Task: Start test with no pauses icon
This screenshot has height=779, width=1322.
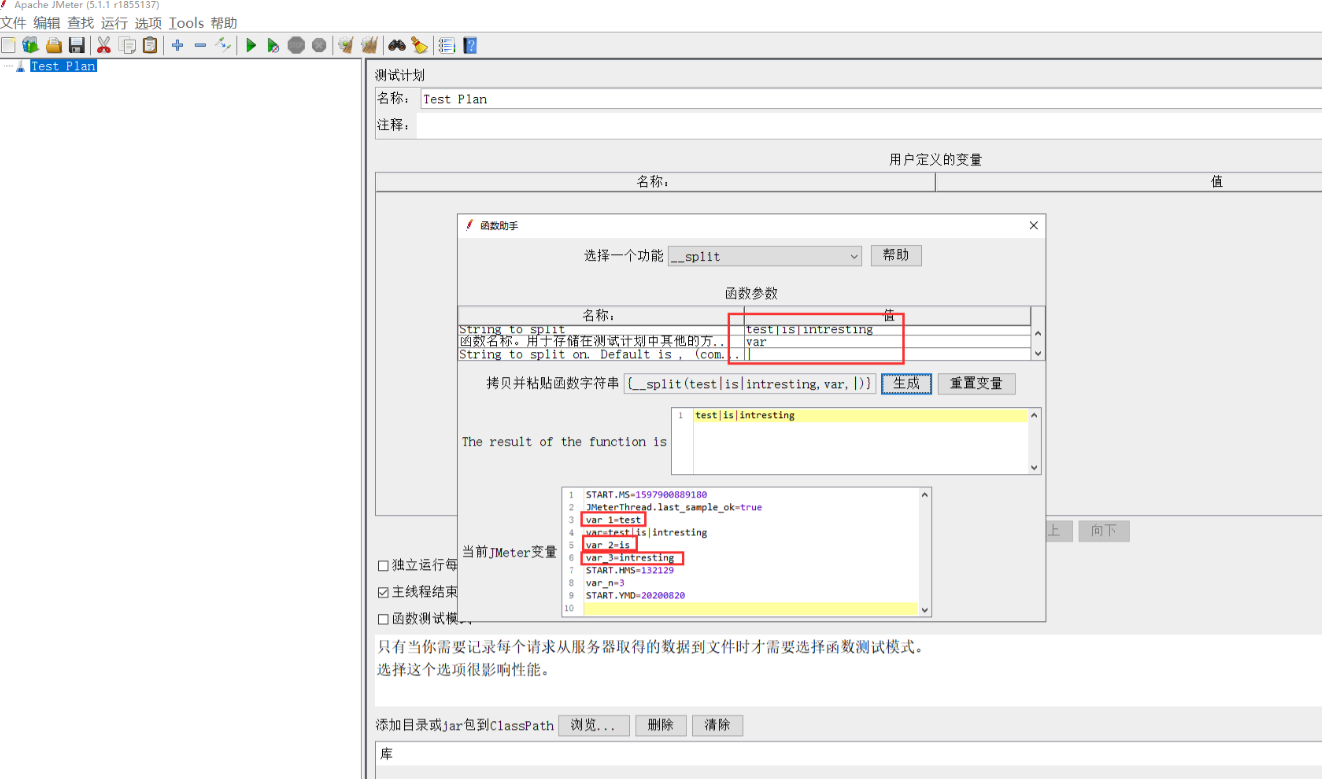Action: pyautogui.click(x=273, y=45)
